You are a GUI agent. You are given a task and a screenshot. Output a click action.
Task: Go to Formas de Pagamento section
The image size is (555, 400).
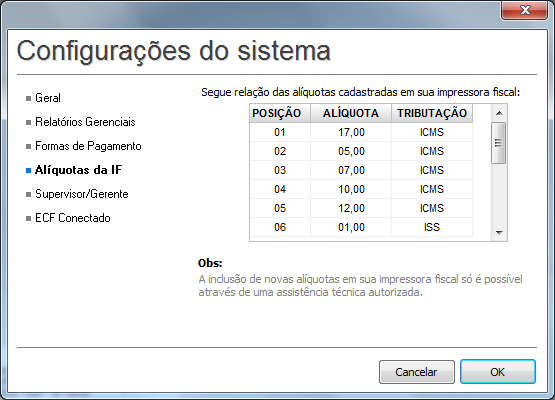click(x=88, y=146)
